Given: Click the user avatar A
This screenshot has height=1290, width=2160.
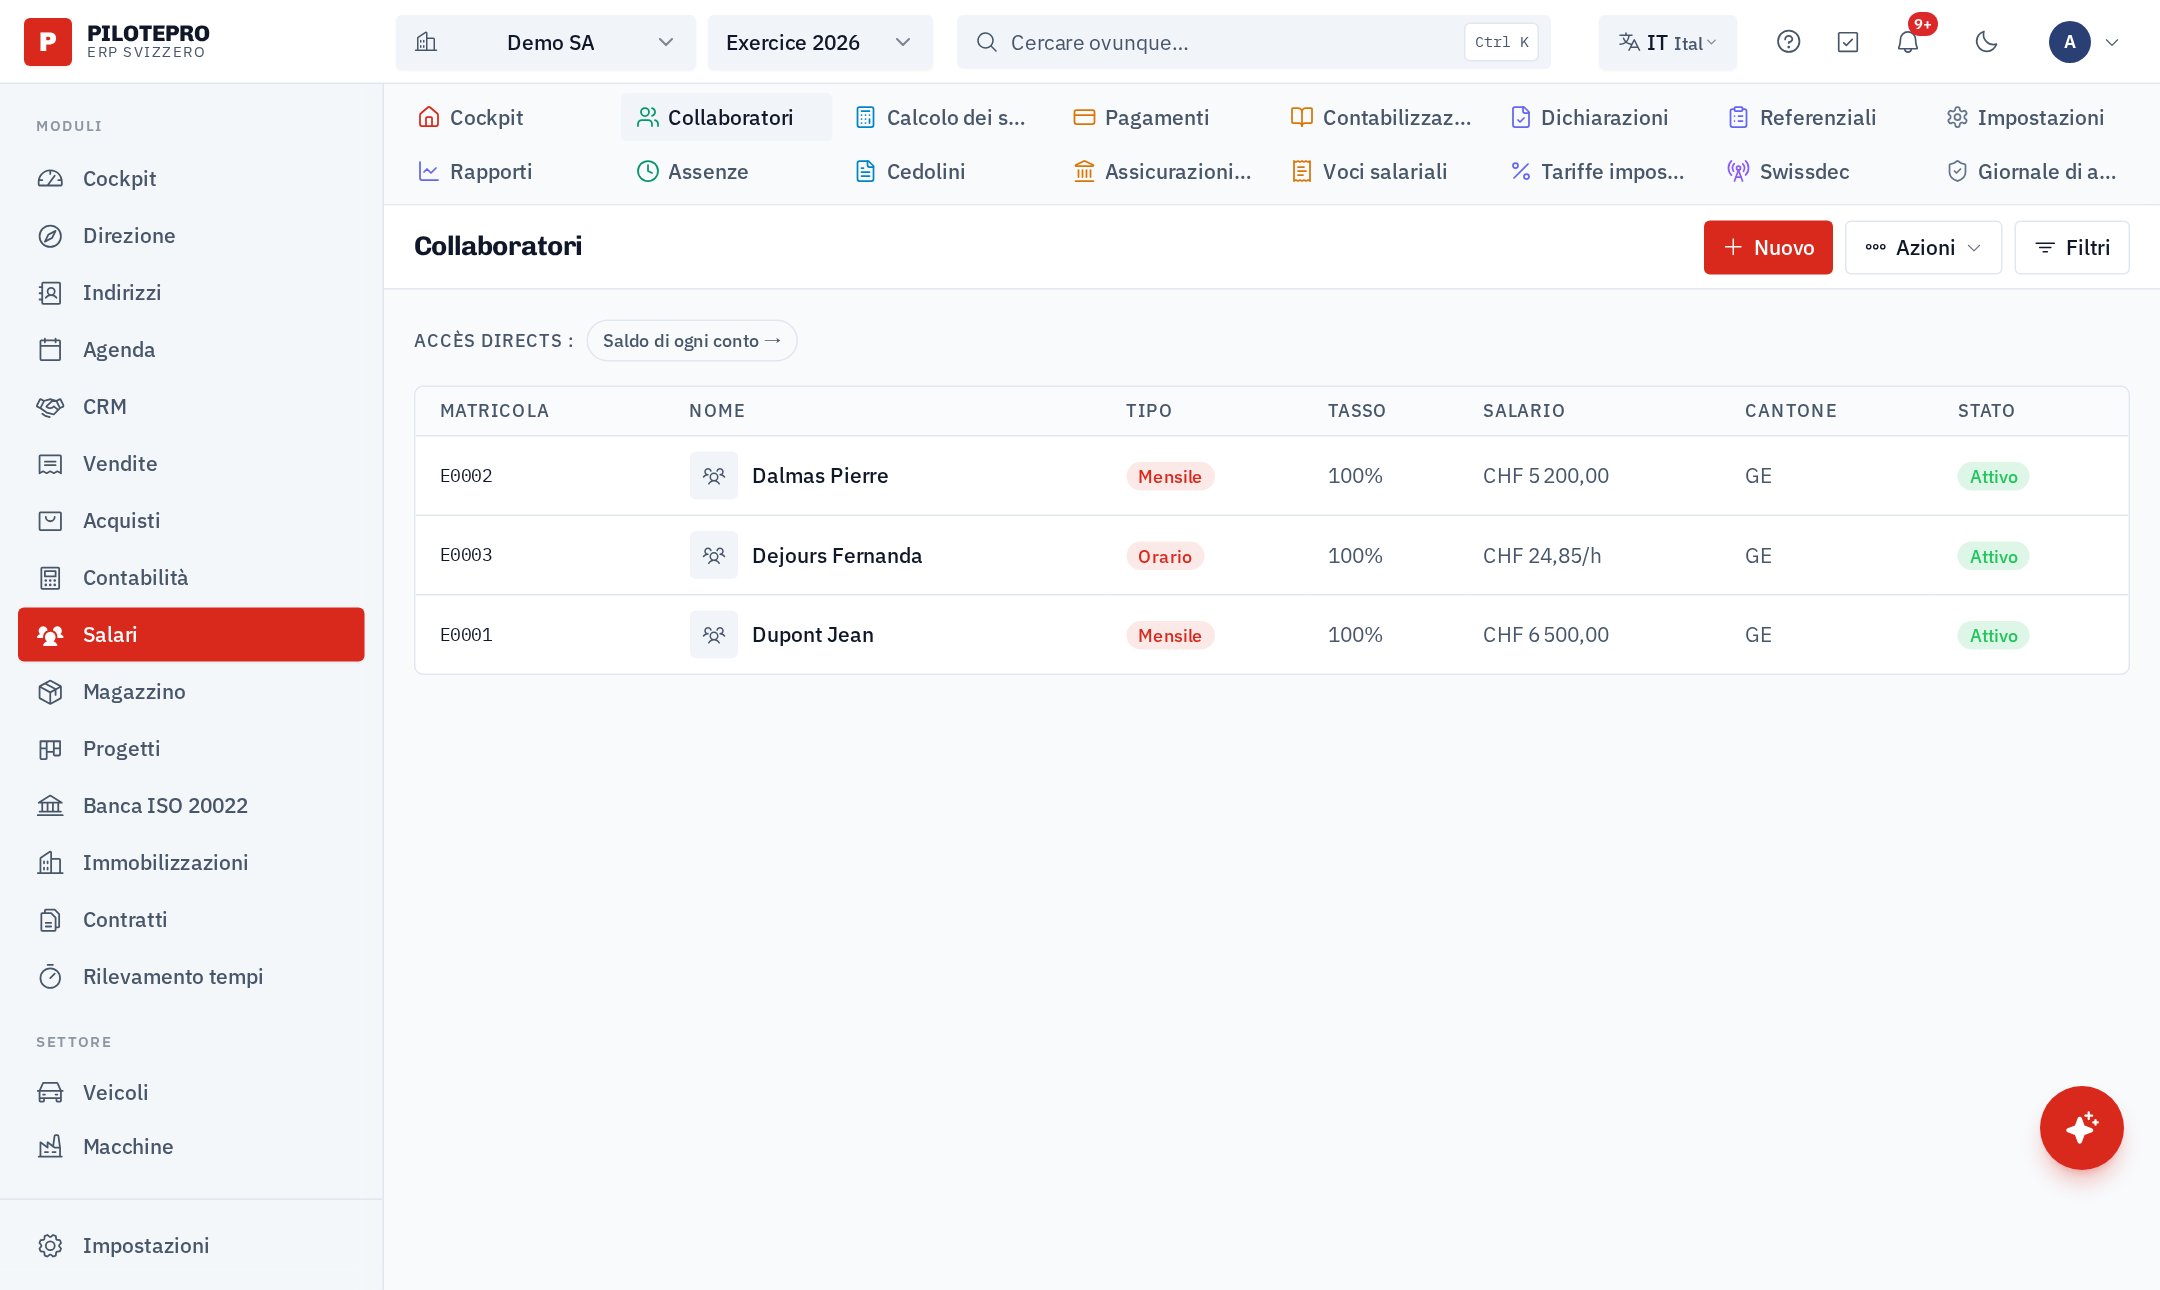Looking at the screenshot, I should (2069, 42).
